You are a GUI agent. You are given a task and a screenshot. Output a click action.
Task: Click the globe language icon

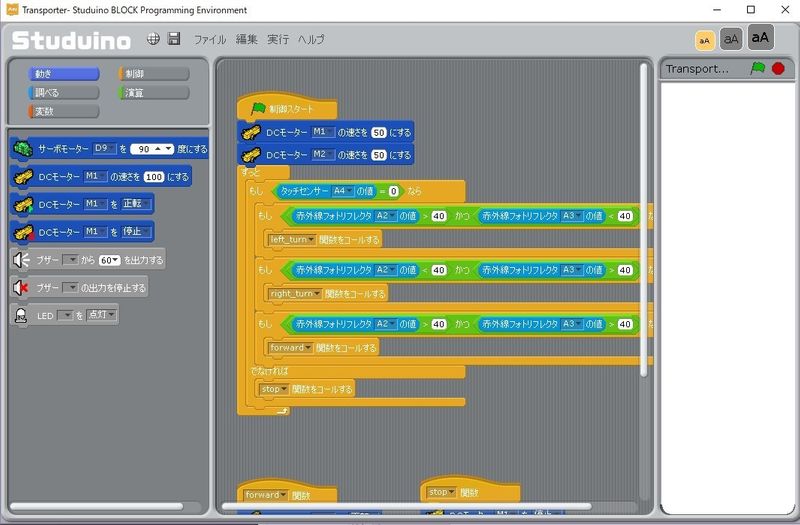(153, 39)
